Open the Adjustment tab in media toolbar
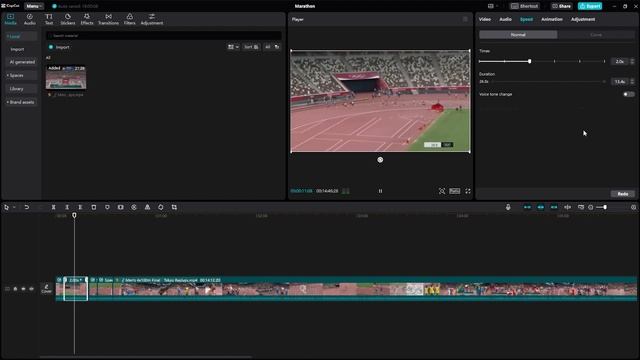Screen dimensions: 640x360 pyautogui.click(x=152, y=19)
